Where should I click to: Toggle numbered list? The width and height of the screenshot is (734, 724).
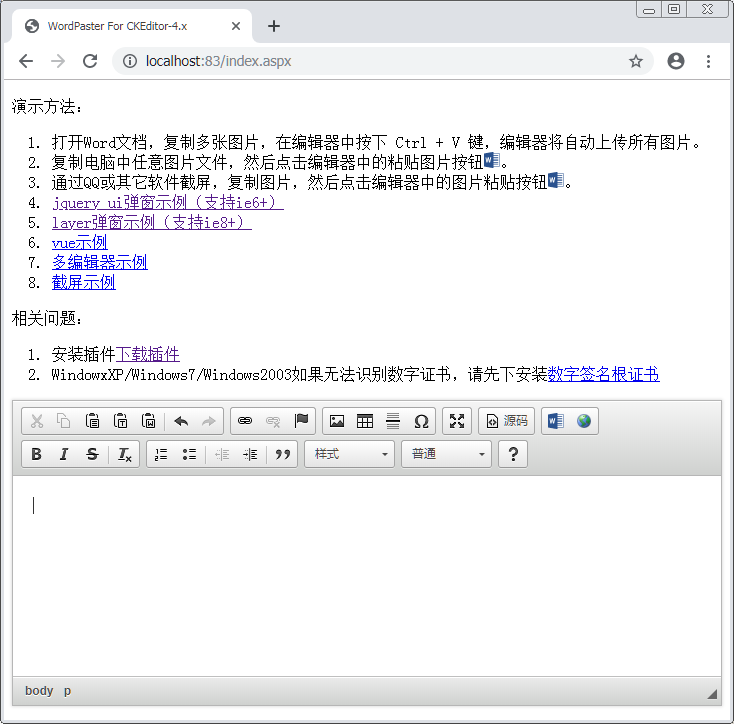click(x=161, y=454)
